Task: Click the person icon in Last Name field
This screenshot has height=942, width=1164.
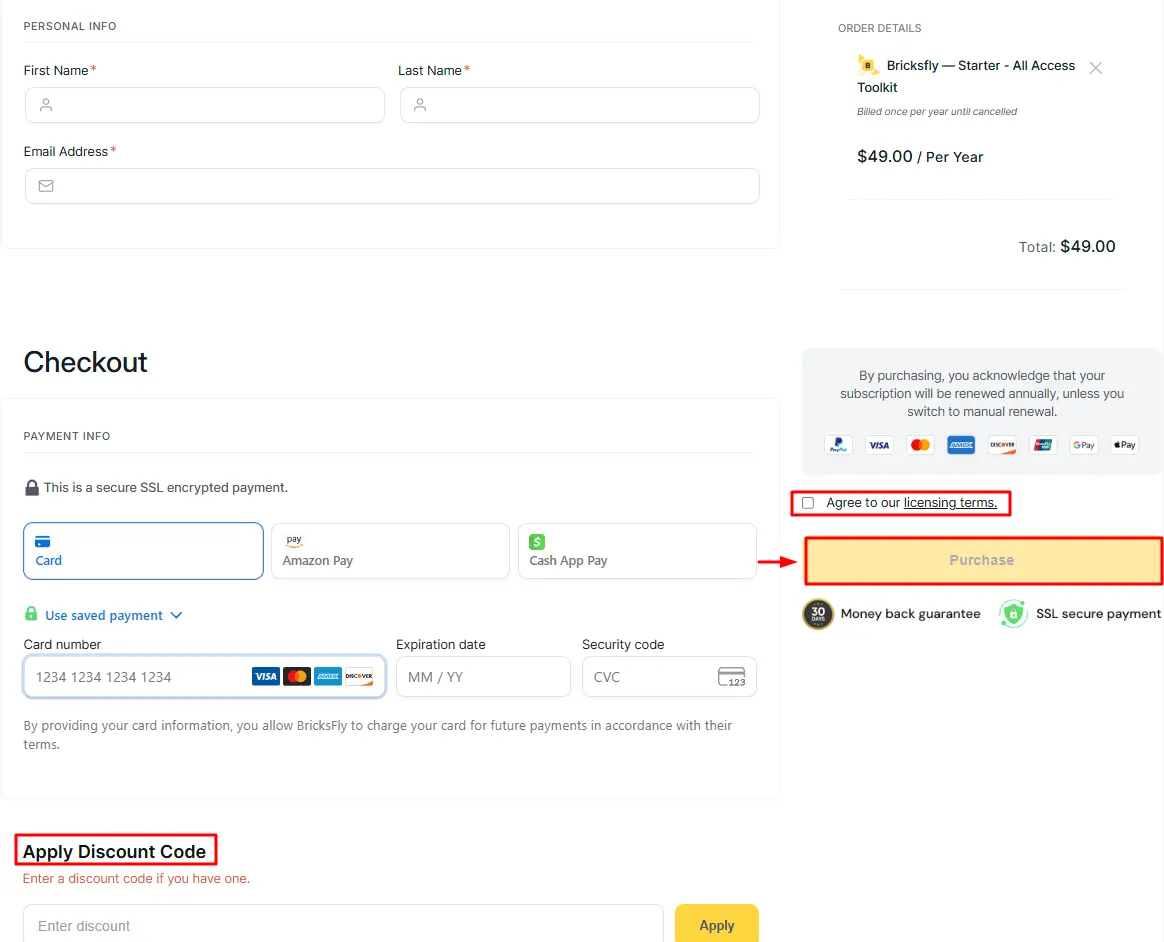Action: tap(420, 105)
